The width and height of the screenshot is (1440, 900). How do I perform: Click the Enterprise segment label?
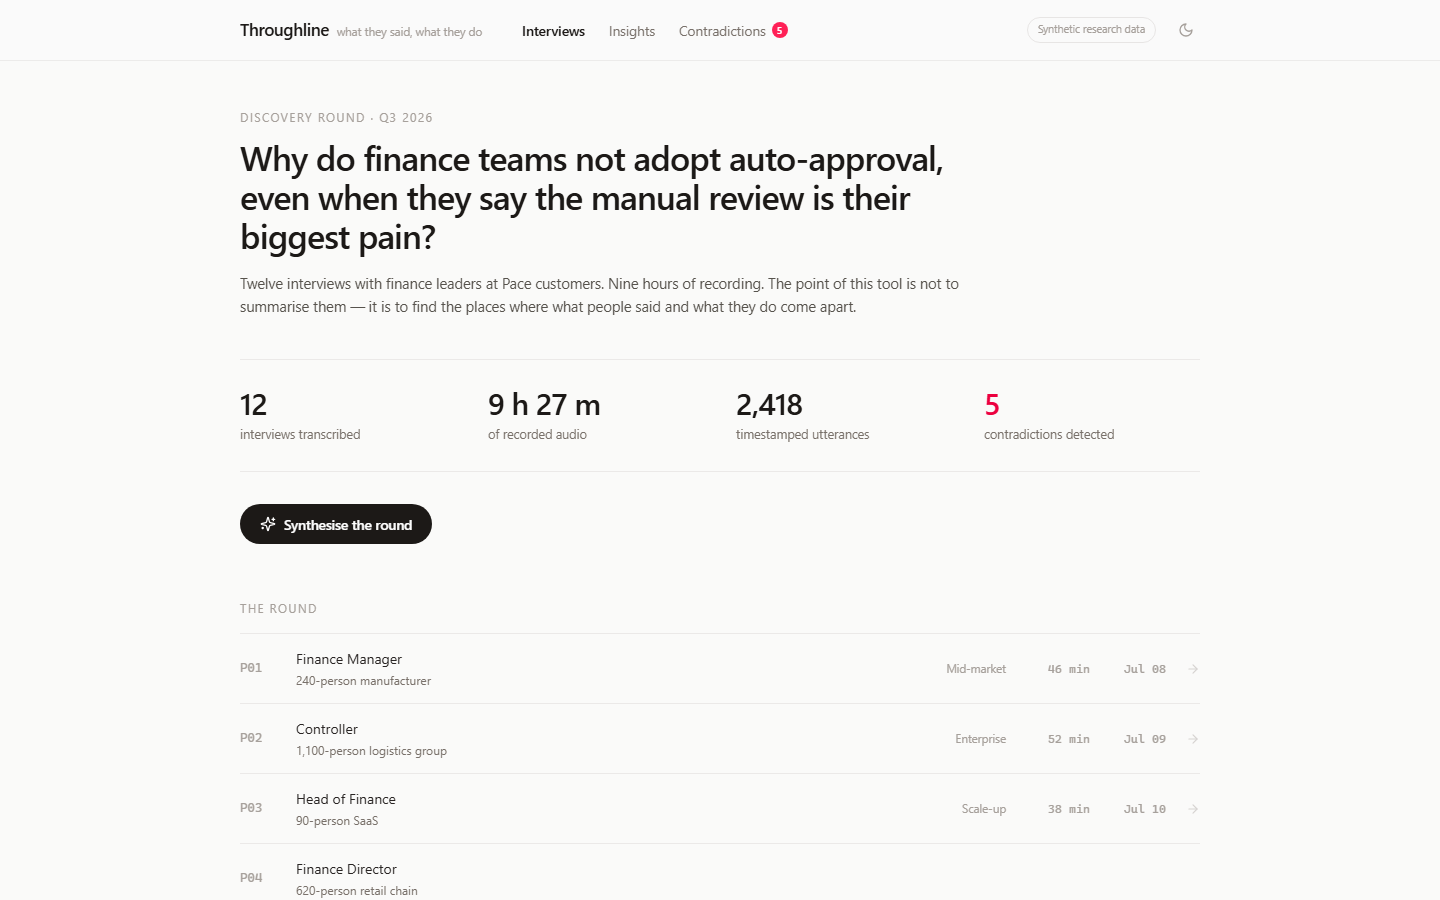click(x=980, y=739)
